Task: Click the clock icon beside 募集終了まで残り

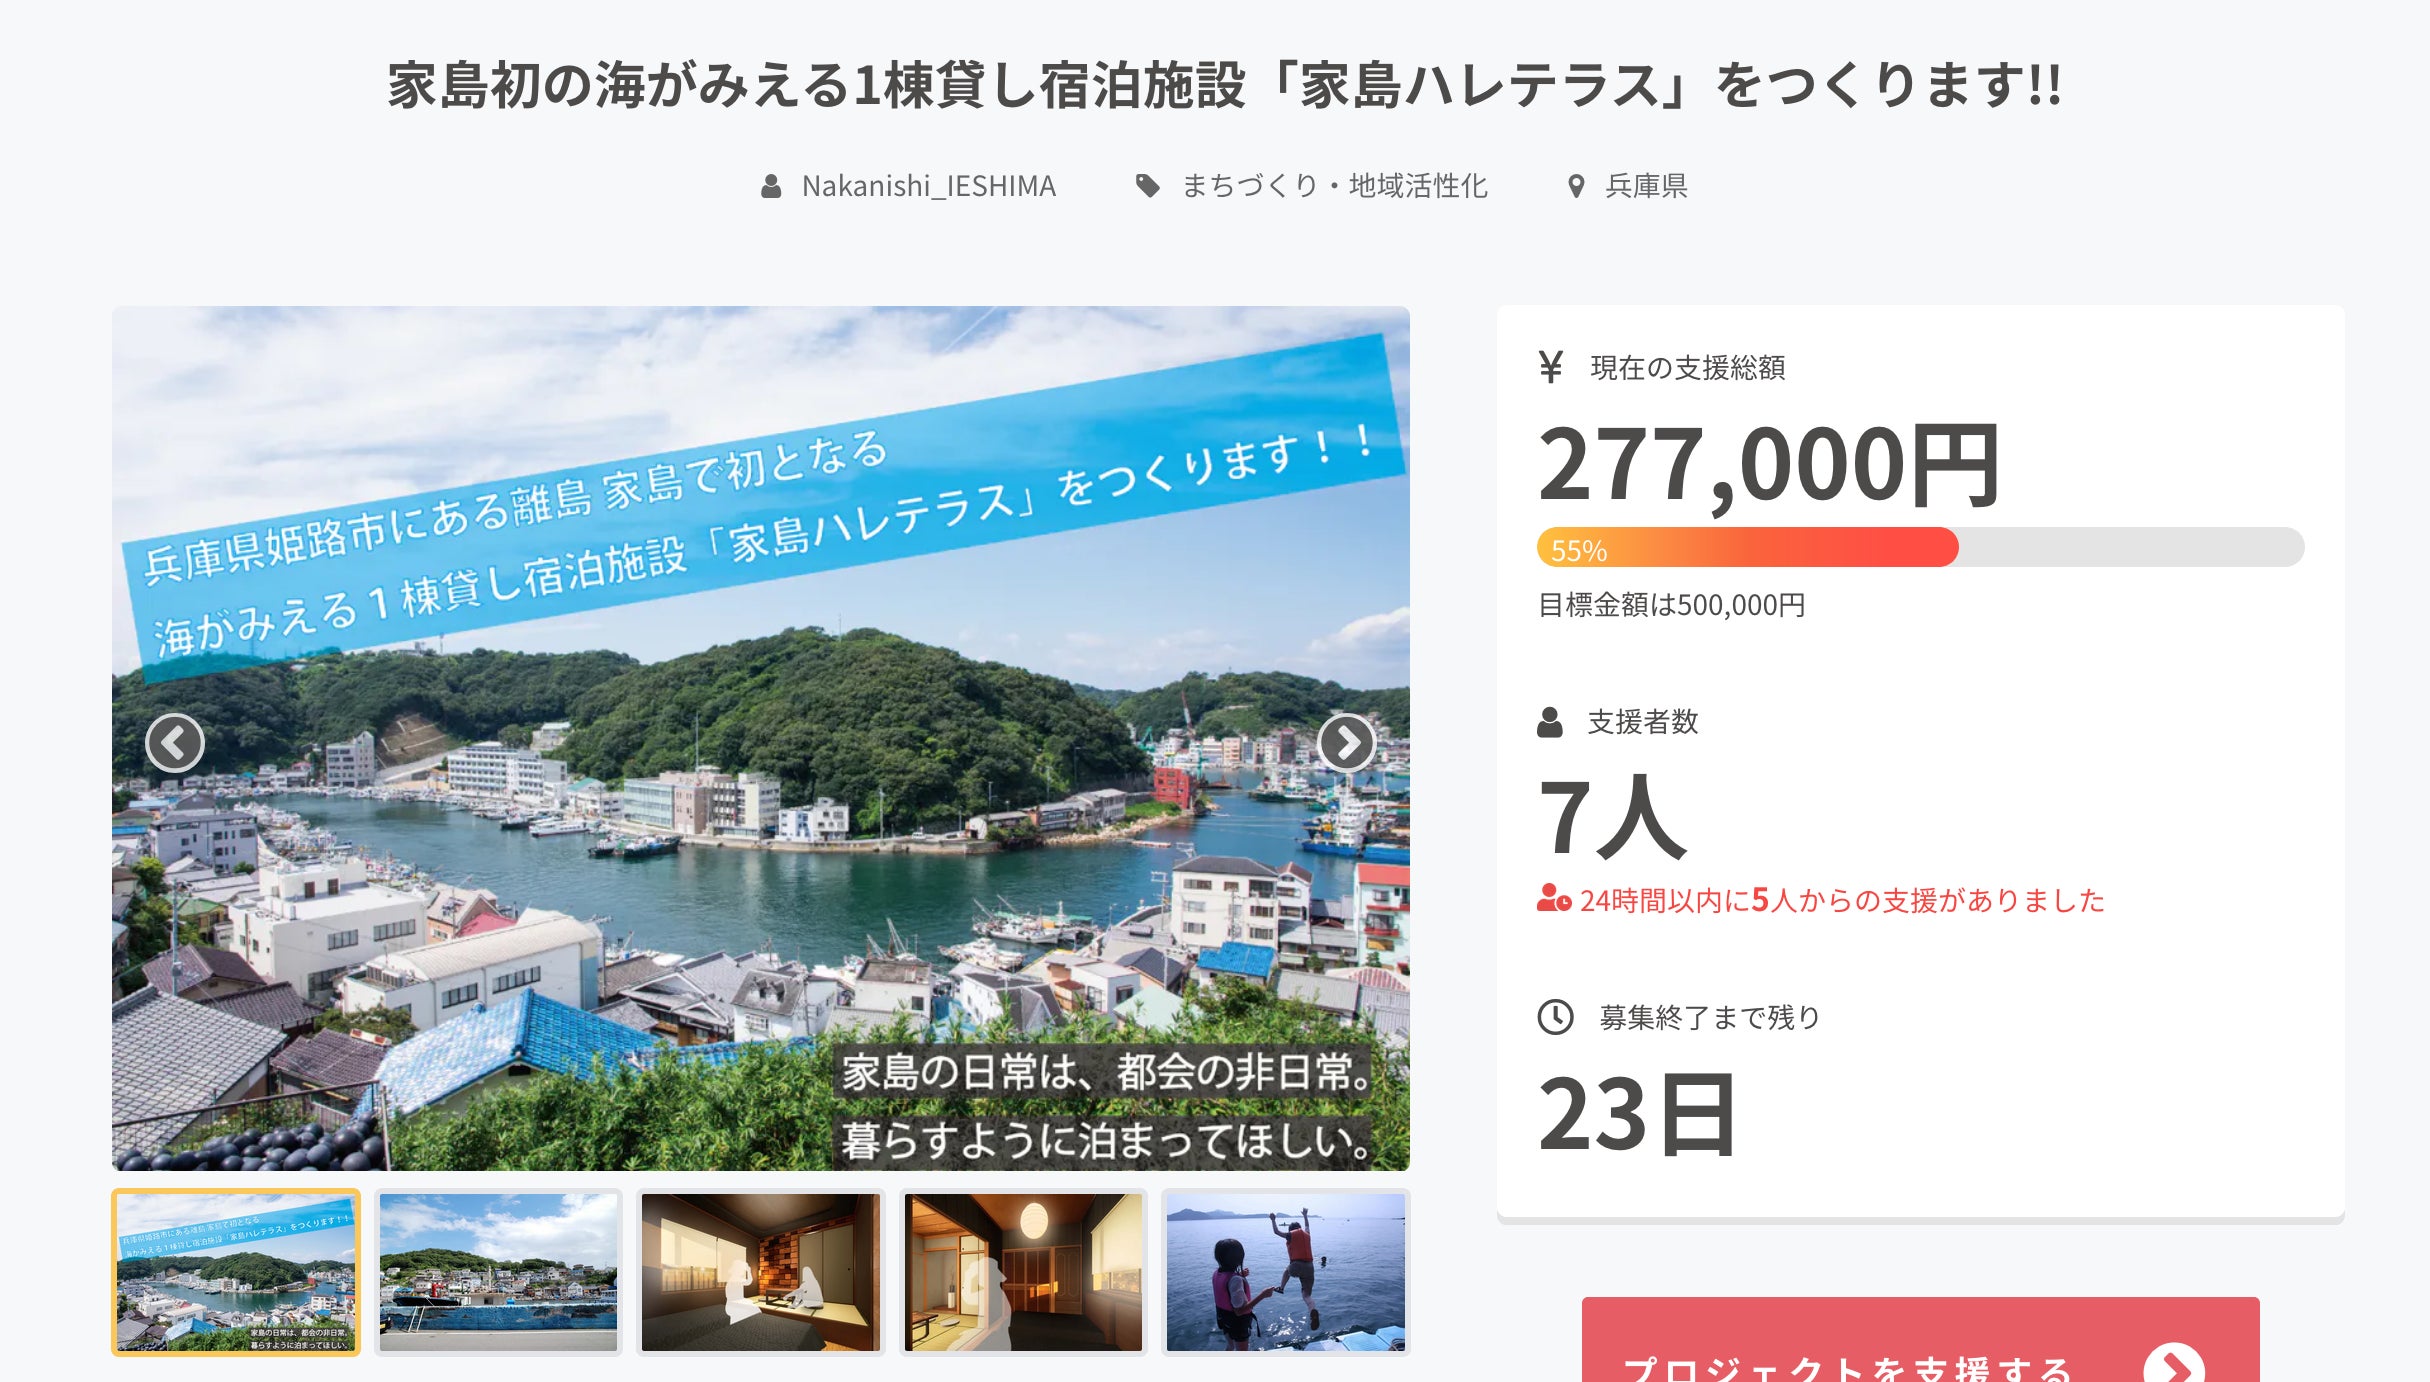Action: (1555, 1017)
